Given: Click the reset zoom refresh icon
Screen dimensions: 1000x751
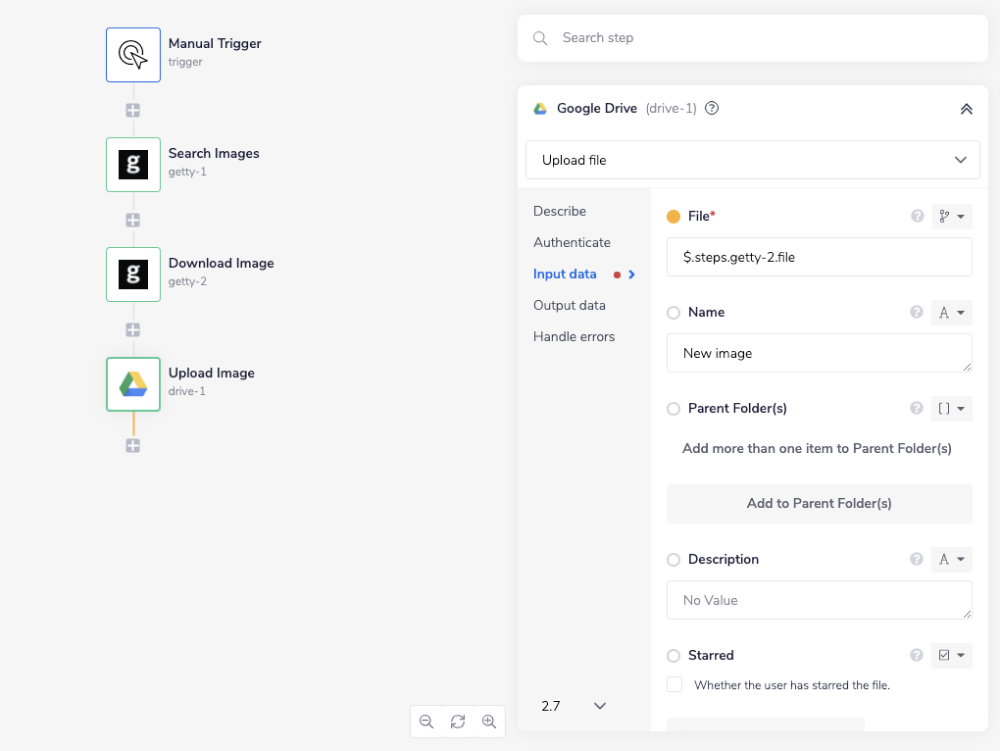Looking at the screenshot, I should click(x=458, y=721).
